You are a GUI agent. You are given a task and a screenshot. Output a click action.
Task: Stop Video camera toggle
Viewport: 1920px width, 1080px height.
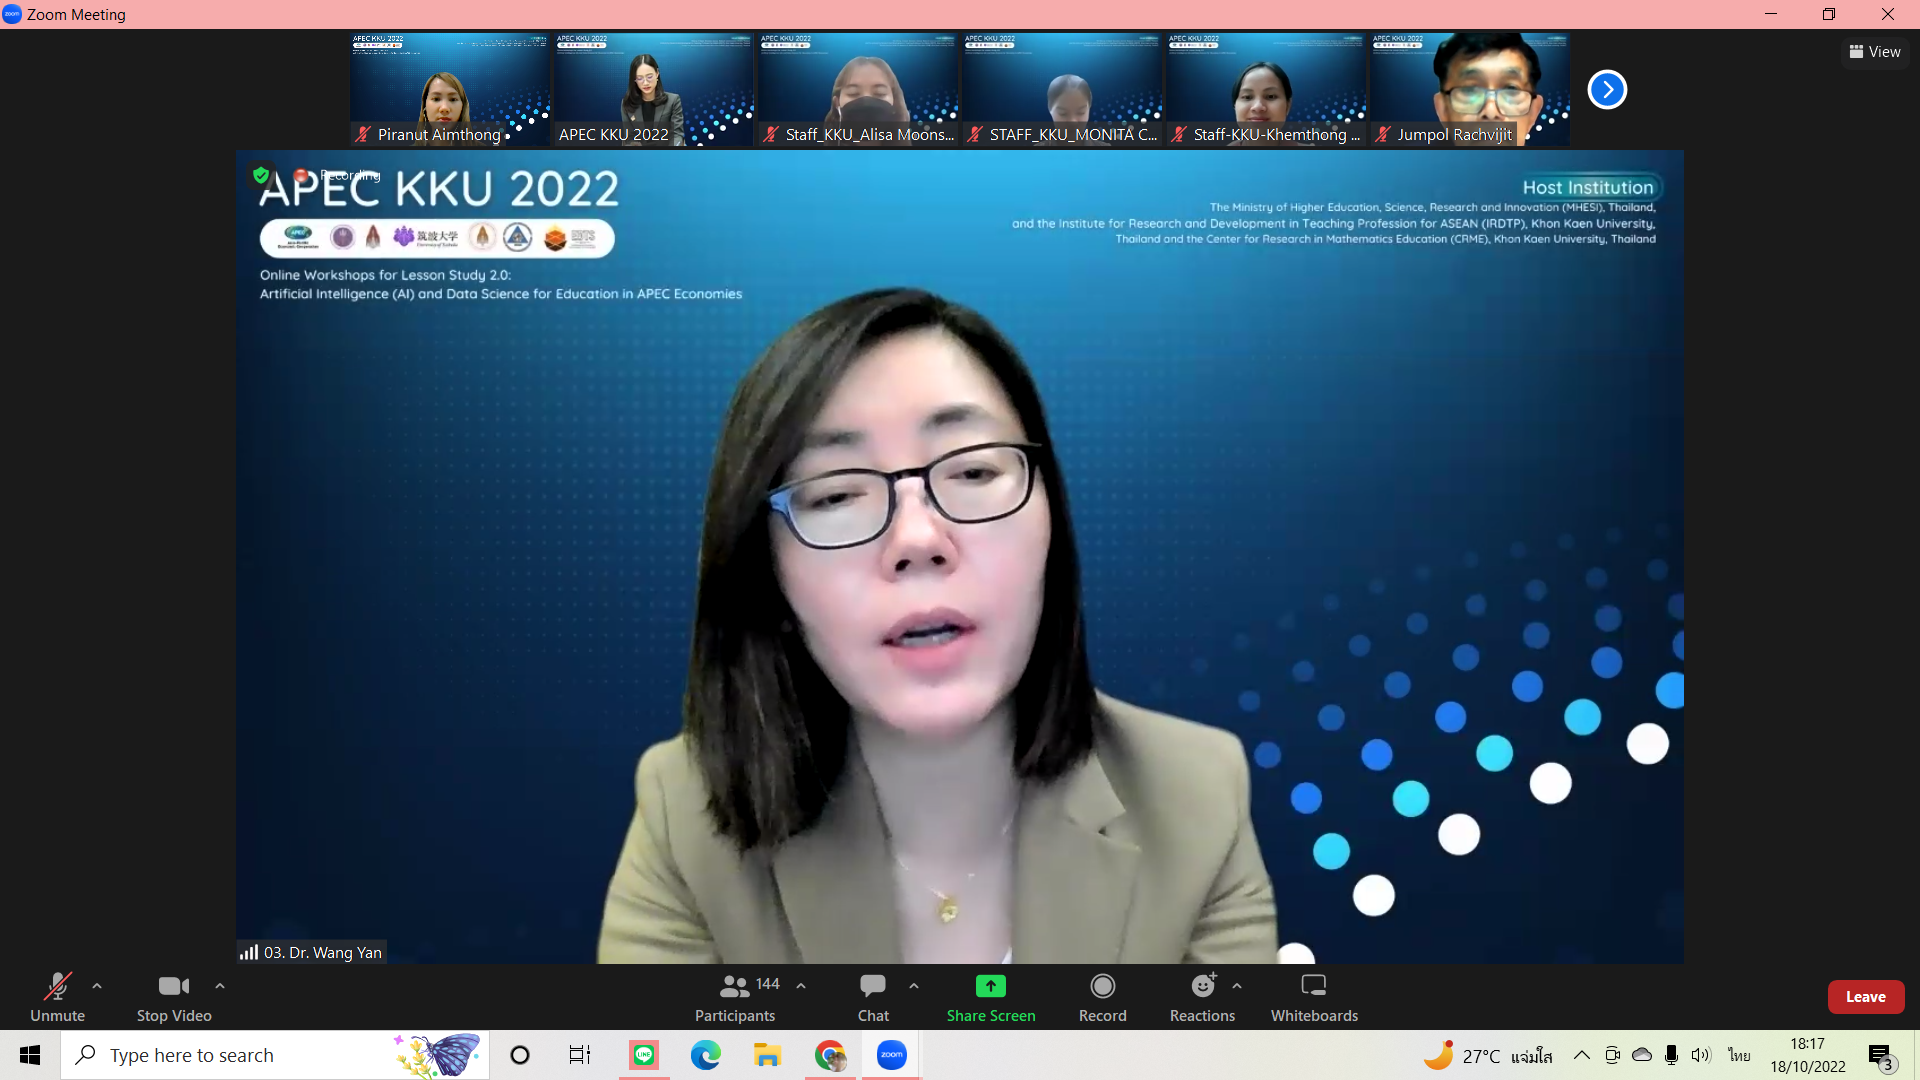[174, 998]
